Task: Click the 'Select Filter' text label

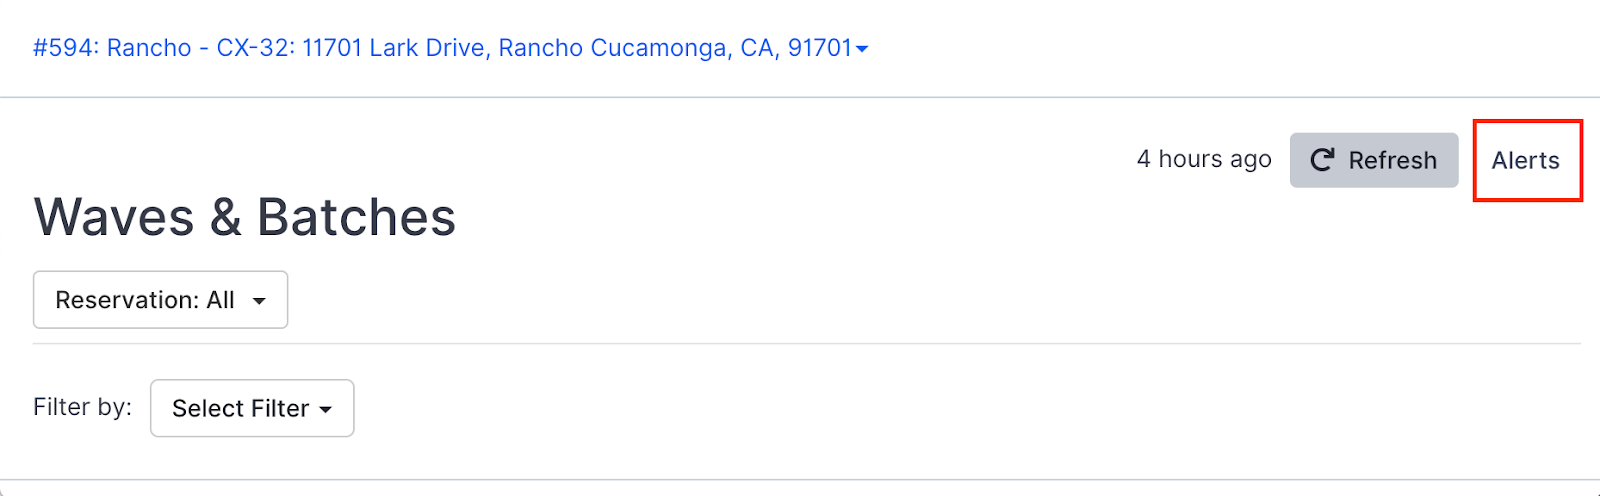Action: [x=240, y=408]
